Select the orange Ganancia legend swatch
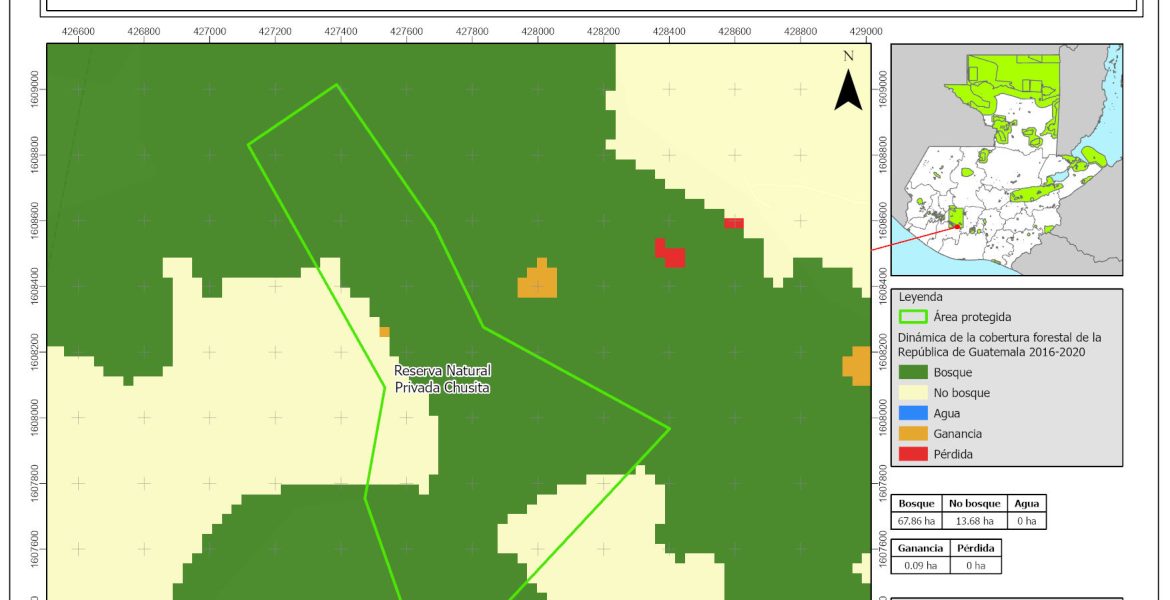Image resolution: width=1170 pixels, height=600 pixels. point(913,434)
